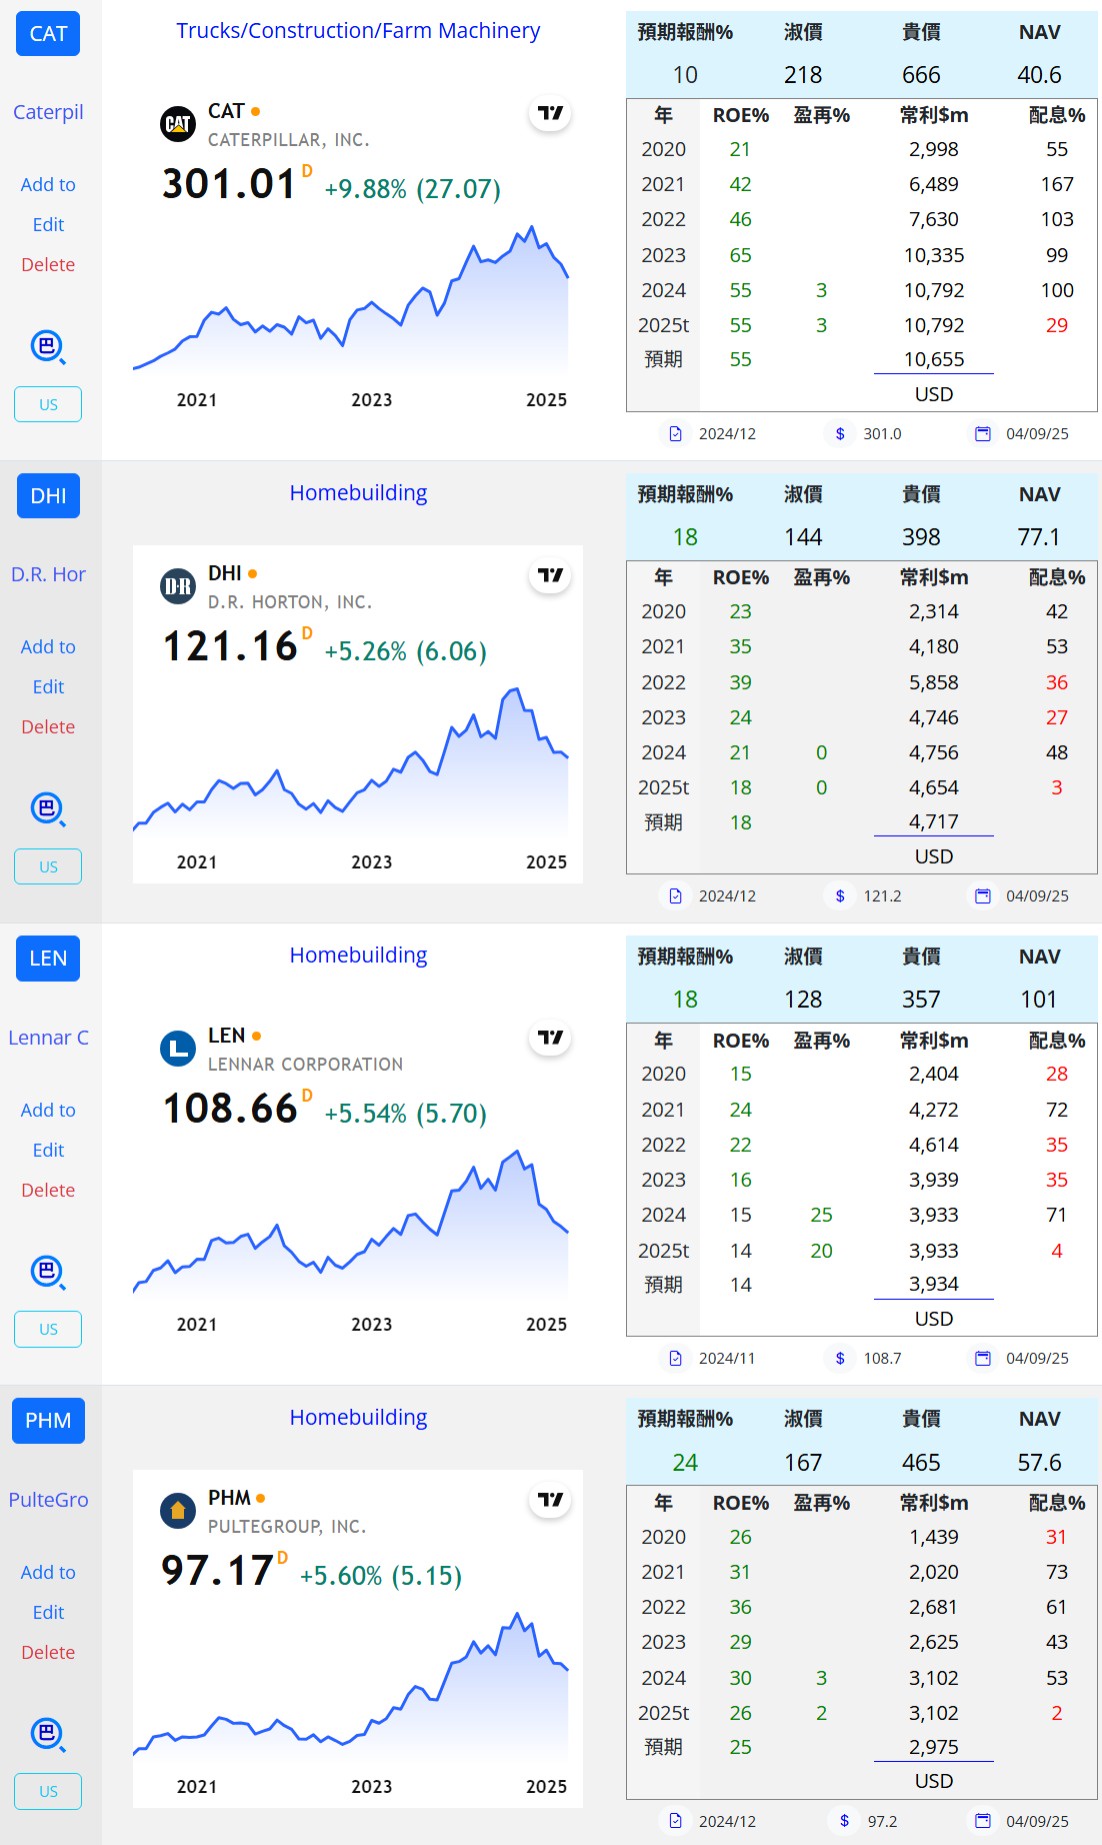Click the search magnifier icon for DHI
1102x1845 pixels.
48,809
